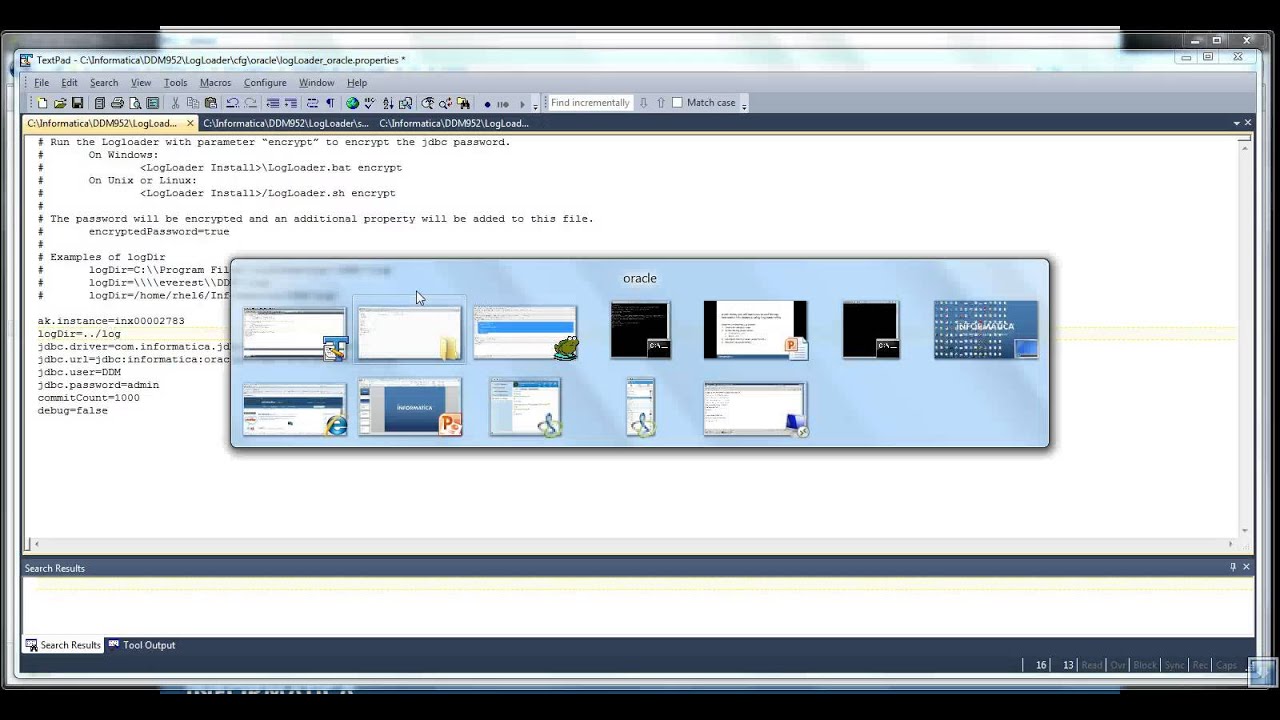Click the Find toolbar icon
Viewport: 1280px width, 720px height.
click(427, 103)
